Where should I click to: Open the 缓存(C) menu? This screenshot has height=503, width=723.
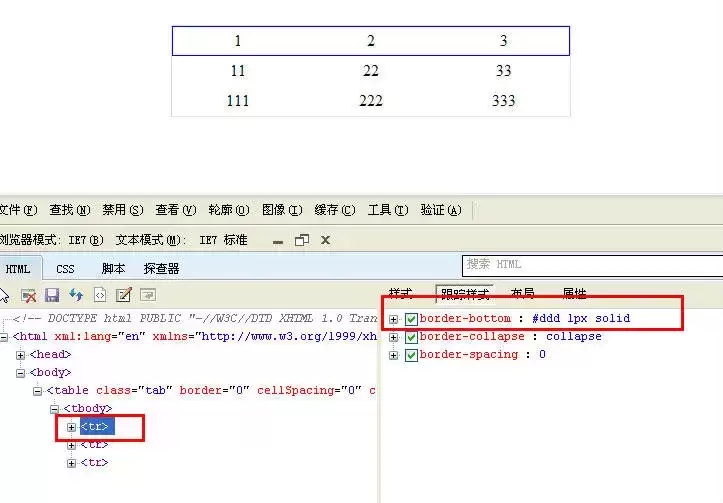(335, 210)
